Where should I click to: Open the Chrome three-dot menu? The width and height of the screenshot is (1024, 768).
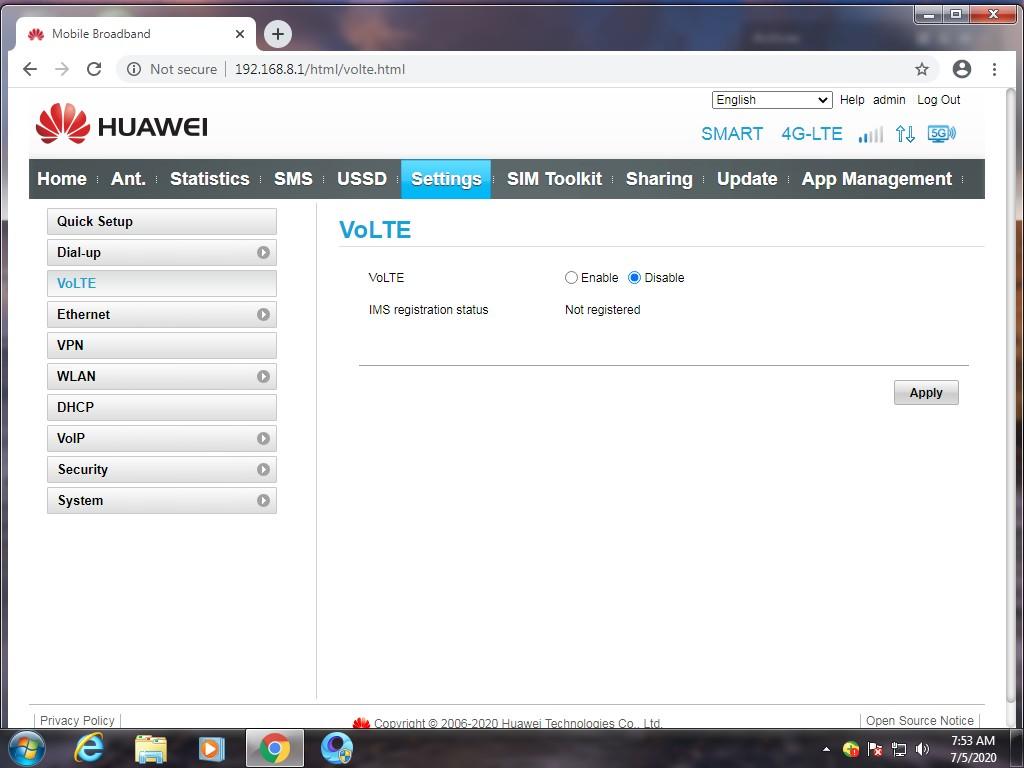coord(994,69)
